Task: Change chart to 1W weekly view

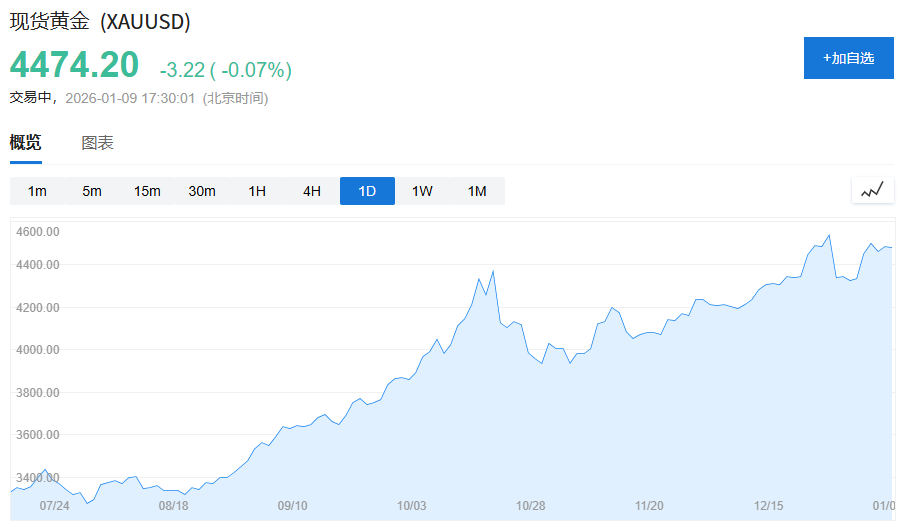Action: (x=422, y=191)
